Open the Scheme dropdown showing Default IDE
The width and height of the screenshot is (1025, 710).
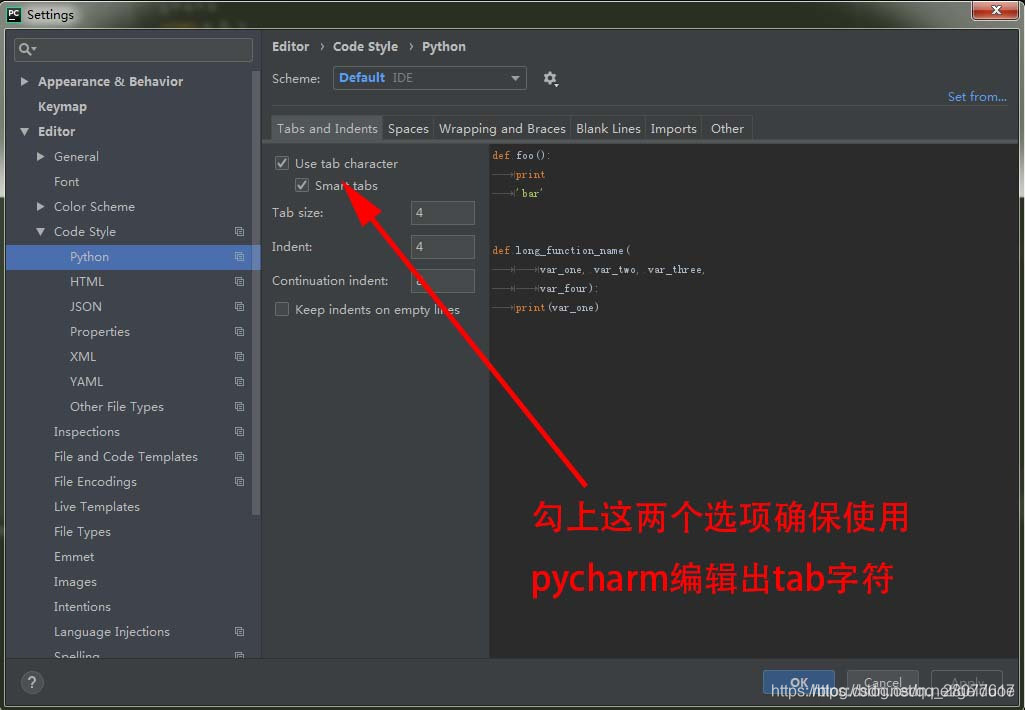(x=429, y=78)
